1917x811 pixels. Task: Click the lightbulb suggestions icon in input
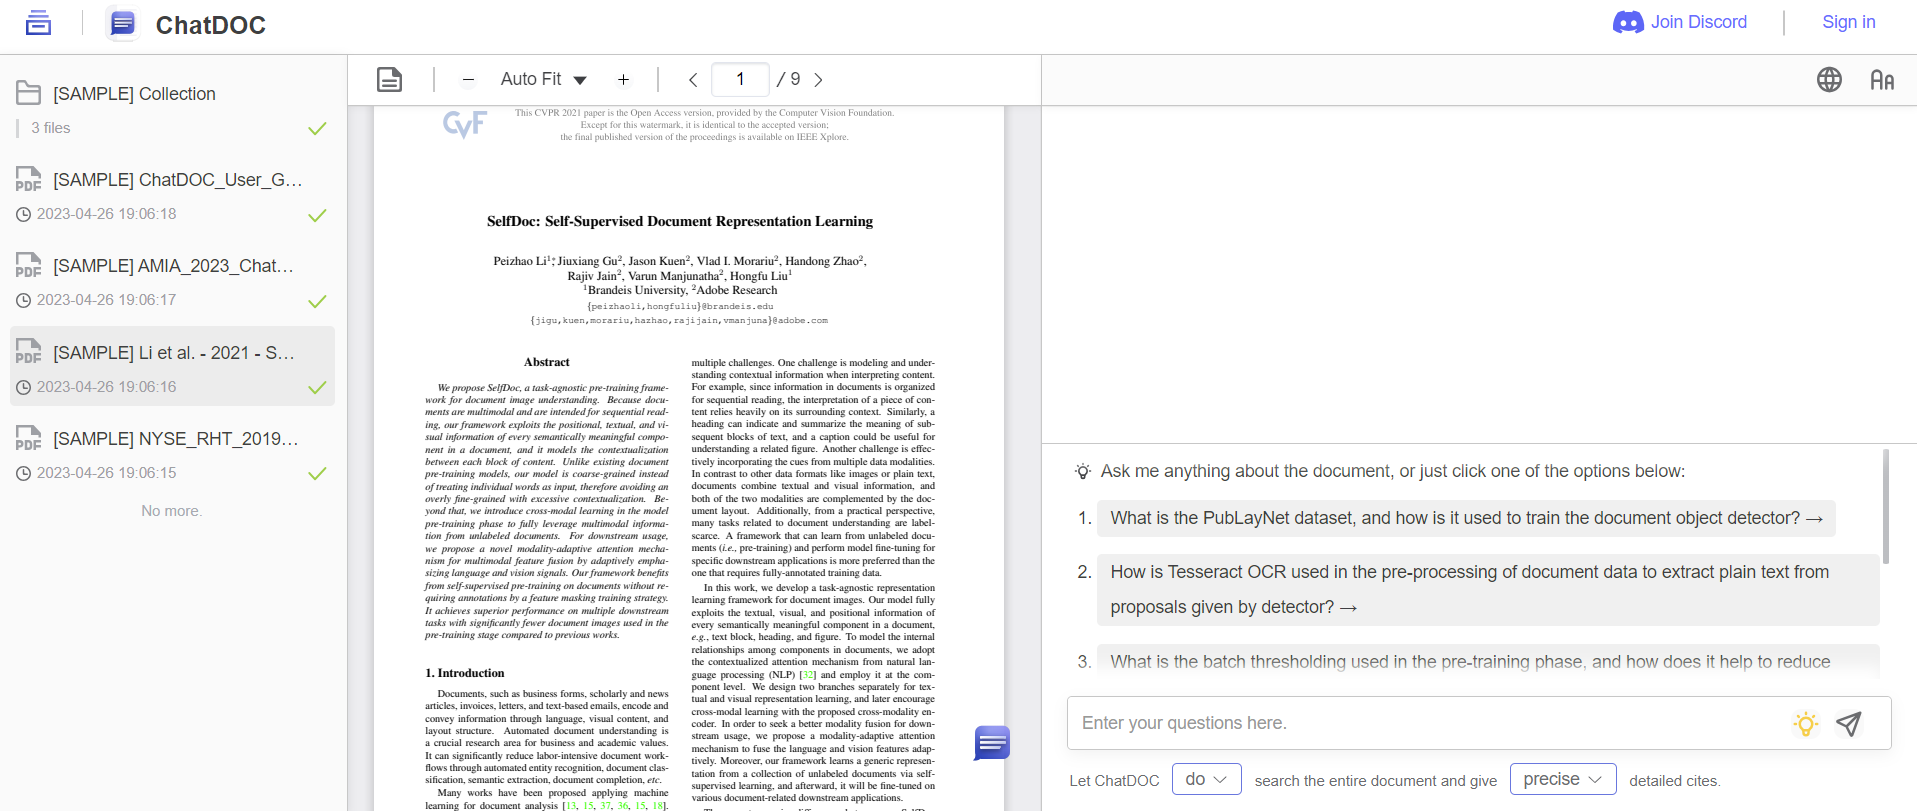[1805, 724]
